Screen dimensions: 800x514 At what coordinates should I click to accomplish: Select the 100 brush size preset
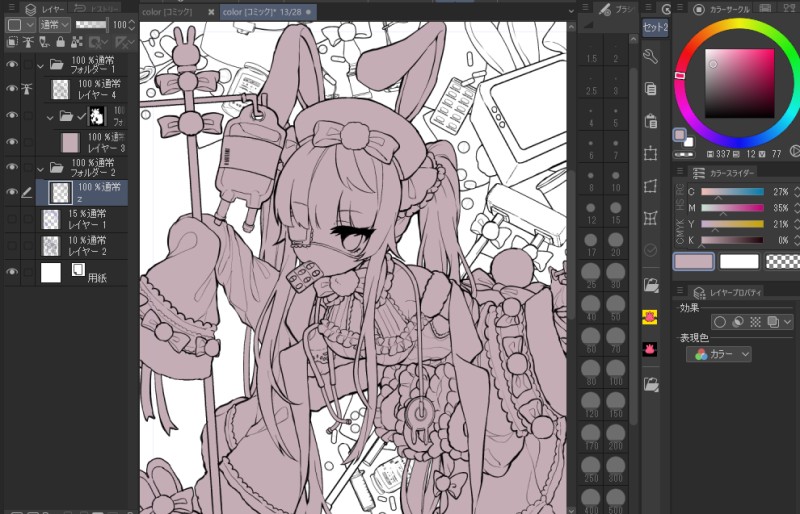pyautogui.click(x=616, y=374)
